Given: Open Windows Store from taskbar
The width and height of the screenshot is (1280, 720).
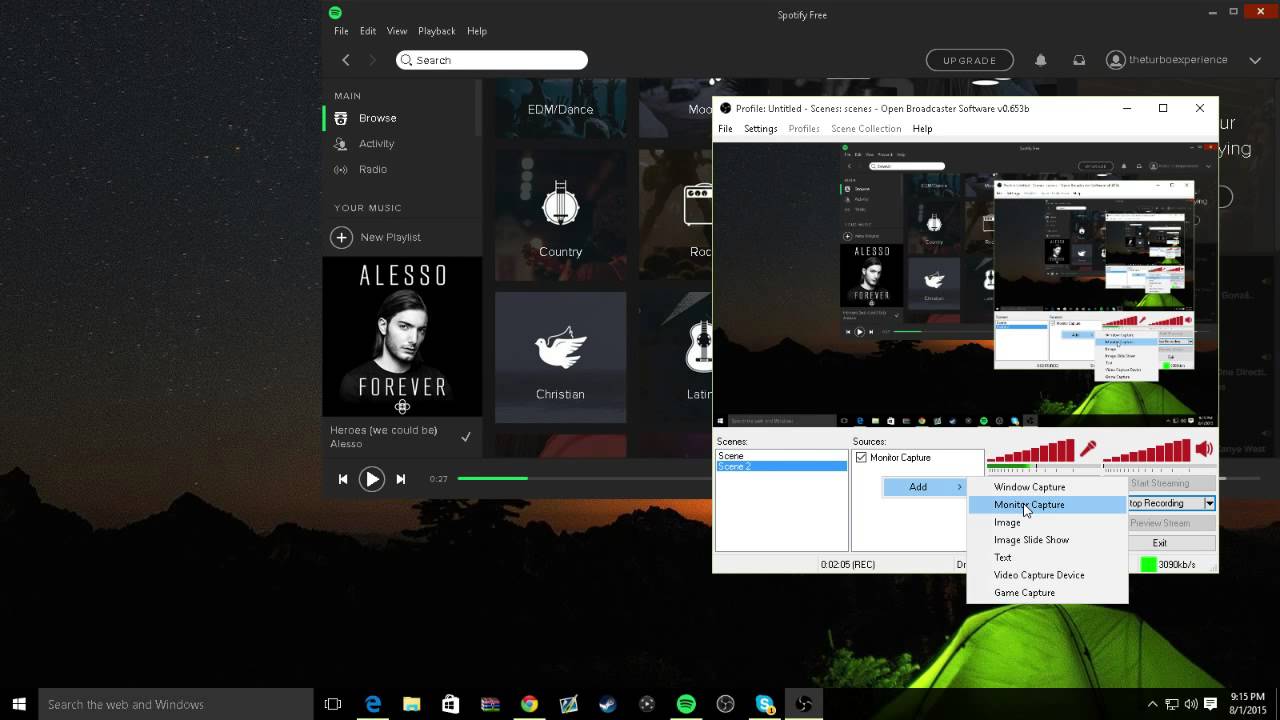Looking at the screenshot, I should coord(451,704).
